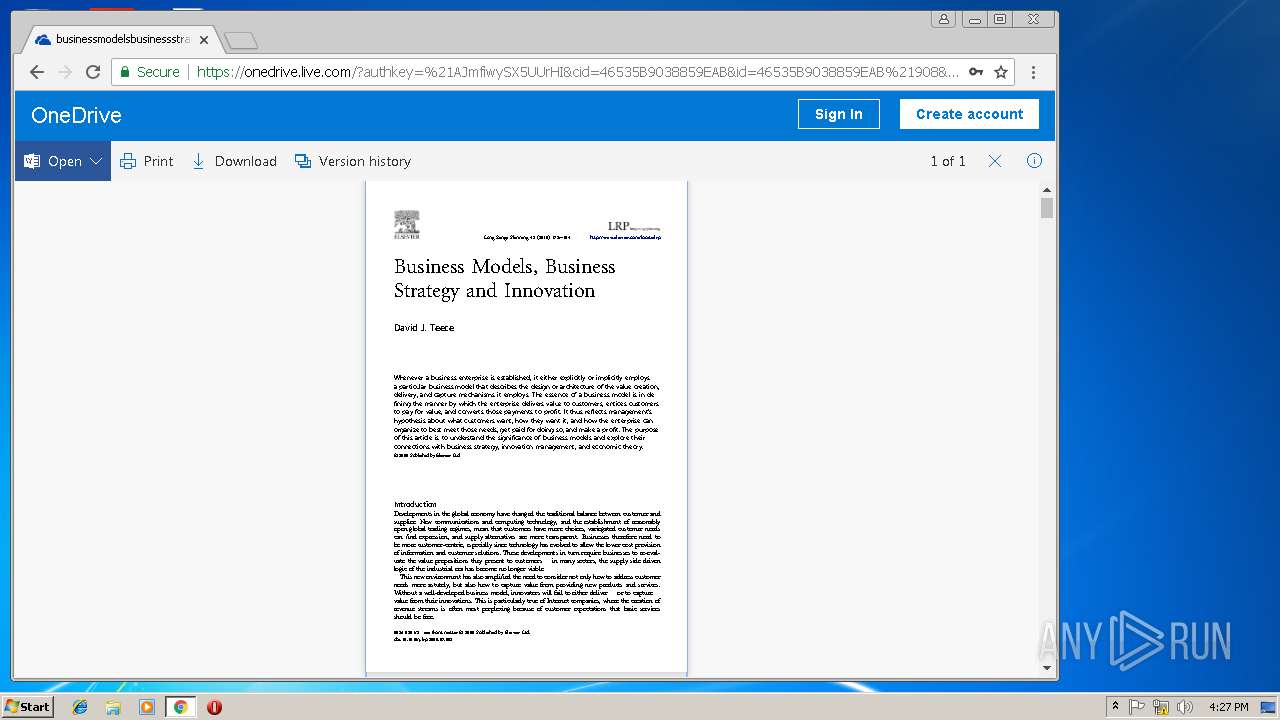The width and height of the screenshot is (1280, 720).
Task: Click the 'Business Models, Business' title line
Action: coord(504,266)
